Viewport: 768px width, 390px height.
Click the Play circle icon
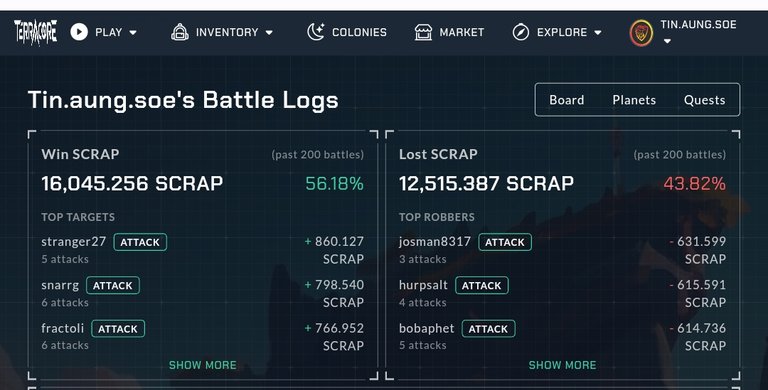[x=79, y=32]
